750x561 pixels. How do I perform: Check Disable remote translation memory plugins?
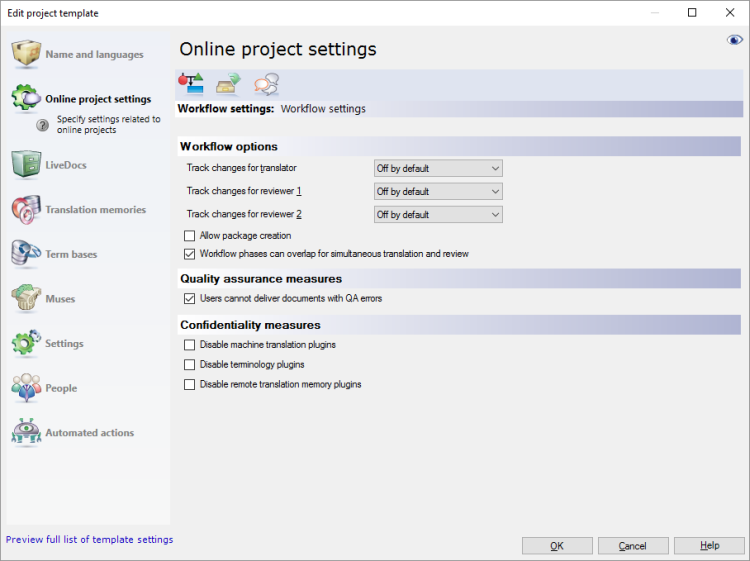click(x=189, y=385)
